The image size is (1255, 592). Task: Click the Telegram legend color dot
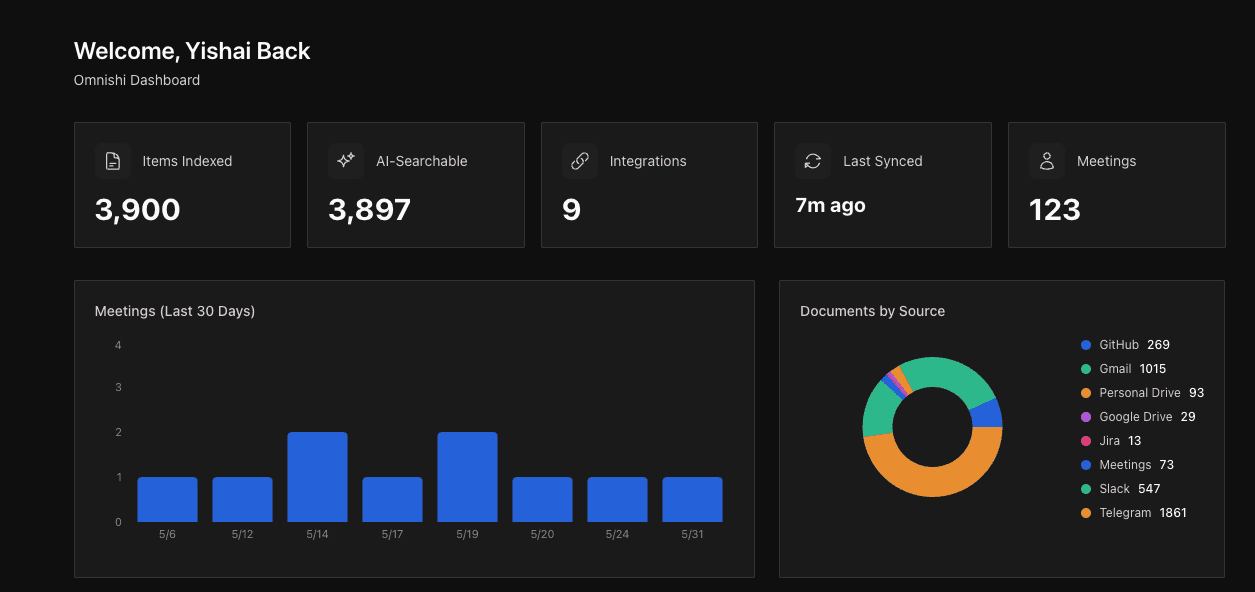pos(1086,513)
